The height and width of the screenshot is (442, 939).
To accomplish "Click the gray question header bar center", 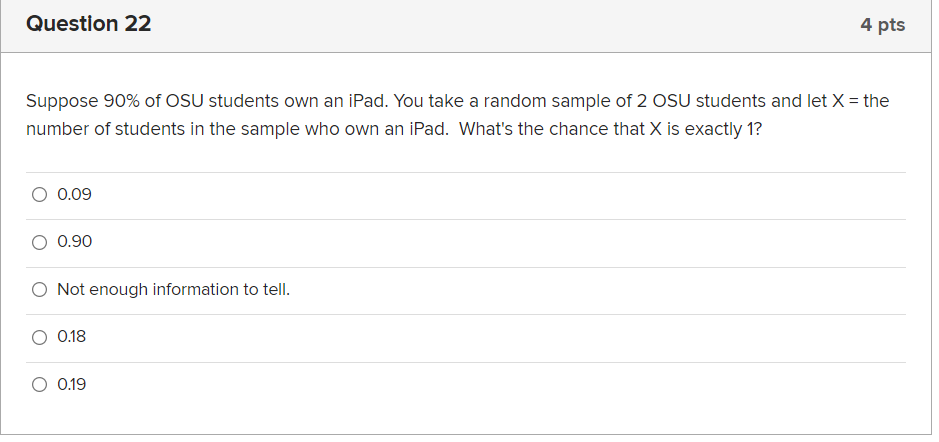I will 466,26.
